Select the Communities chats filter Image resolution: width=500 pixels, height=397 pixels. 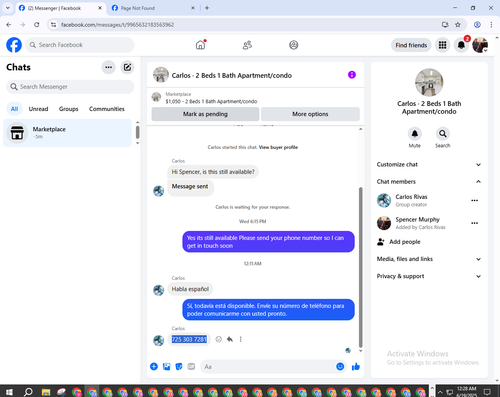click(x=107, y=109)
